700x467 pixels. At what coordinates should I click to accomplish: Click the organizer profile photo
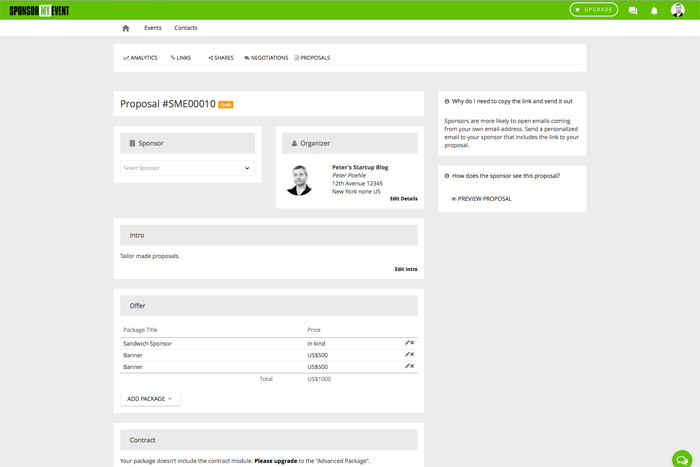tap(299, 180)
